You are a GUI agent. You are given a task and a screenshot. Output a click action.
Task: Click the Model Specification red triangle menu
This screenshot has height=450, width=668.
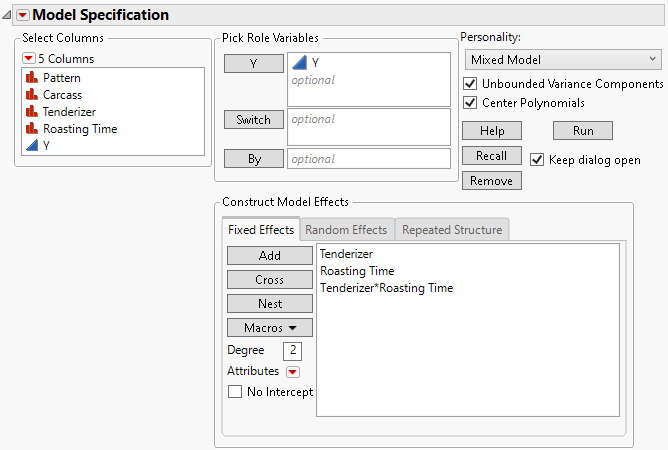(24, 15)
